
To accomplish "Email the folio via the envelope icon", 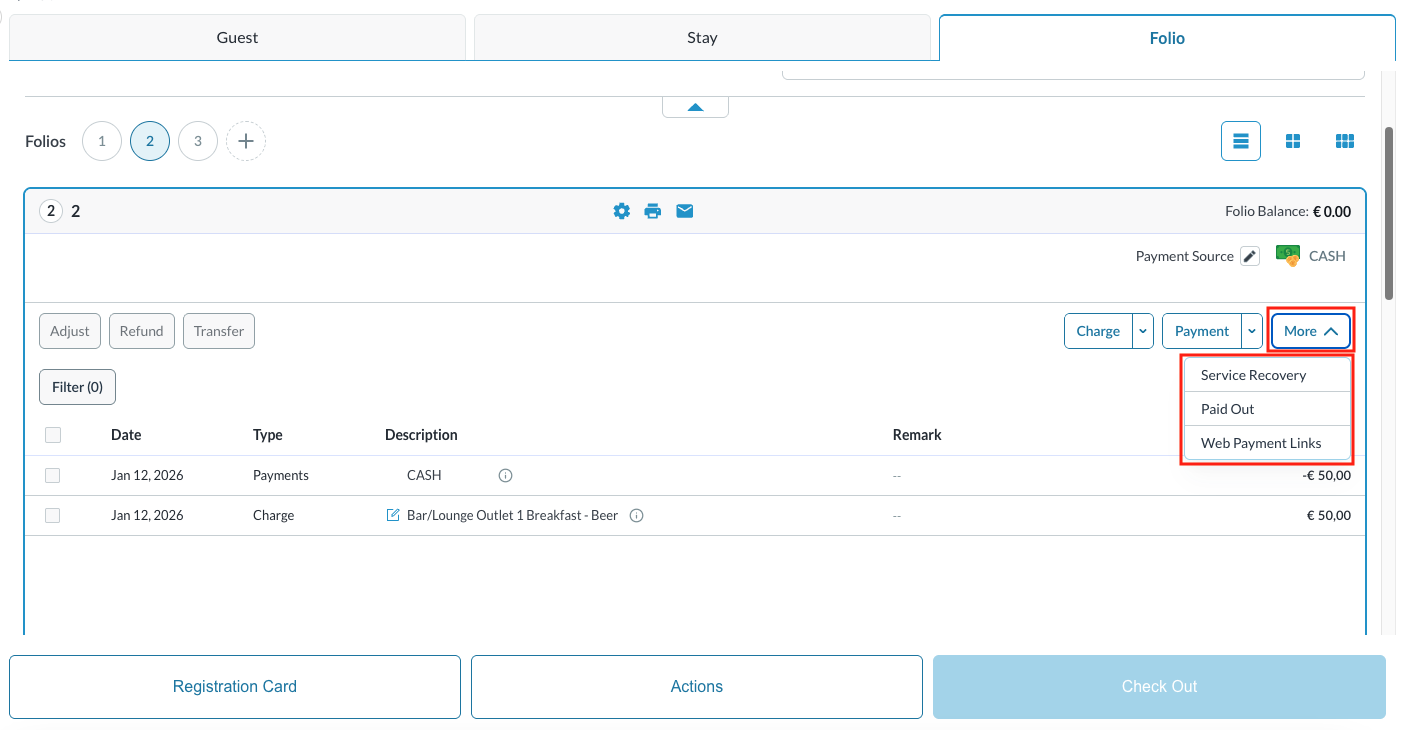I will 684,211.
